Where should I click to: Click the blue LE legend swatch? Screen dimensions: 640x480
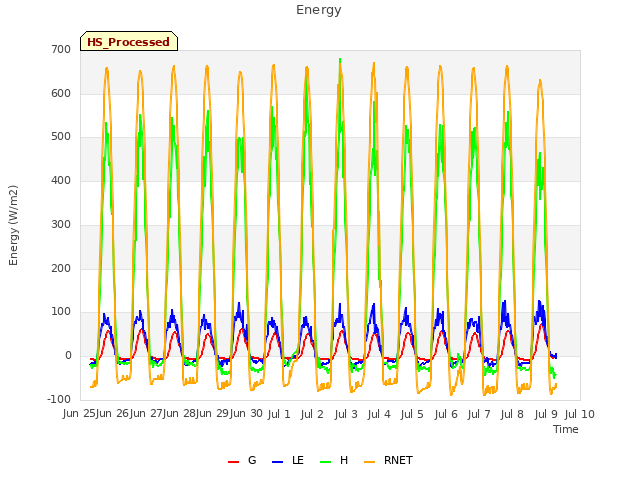[x=278, y=462]
